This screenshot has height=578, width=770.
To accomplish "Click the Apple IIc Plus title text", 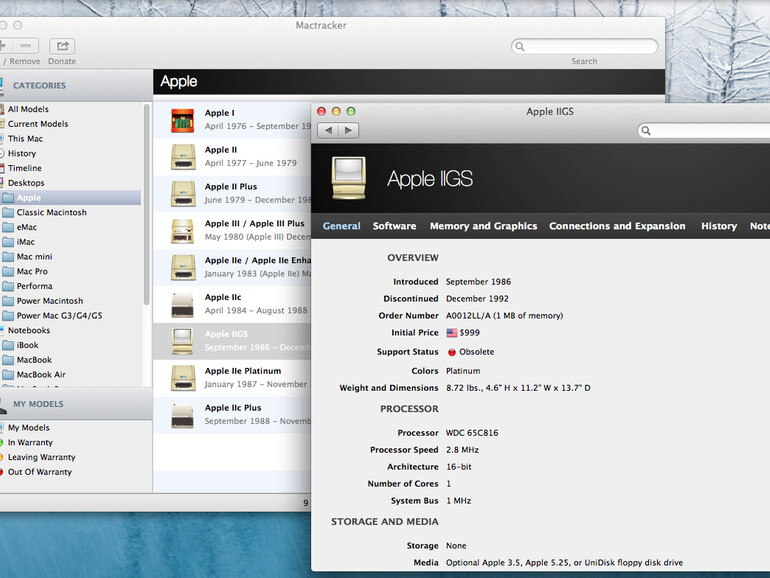I will 233,408.
